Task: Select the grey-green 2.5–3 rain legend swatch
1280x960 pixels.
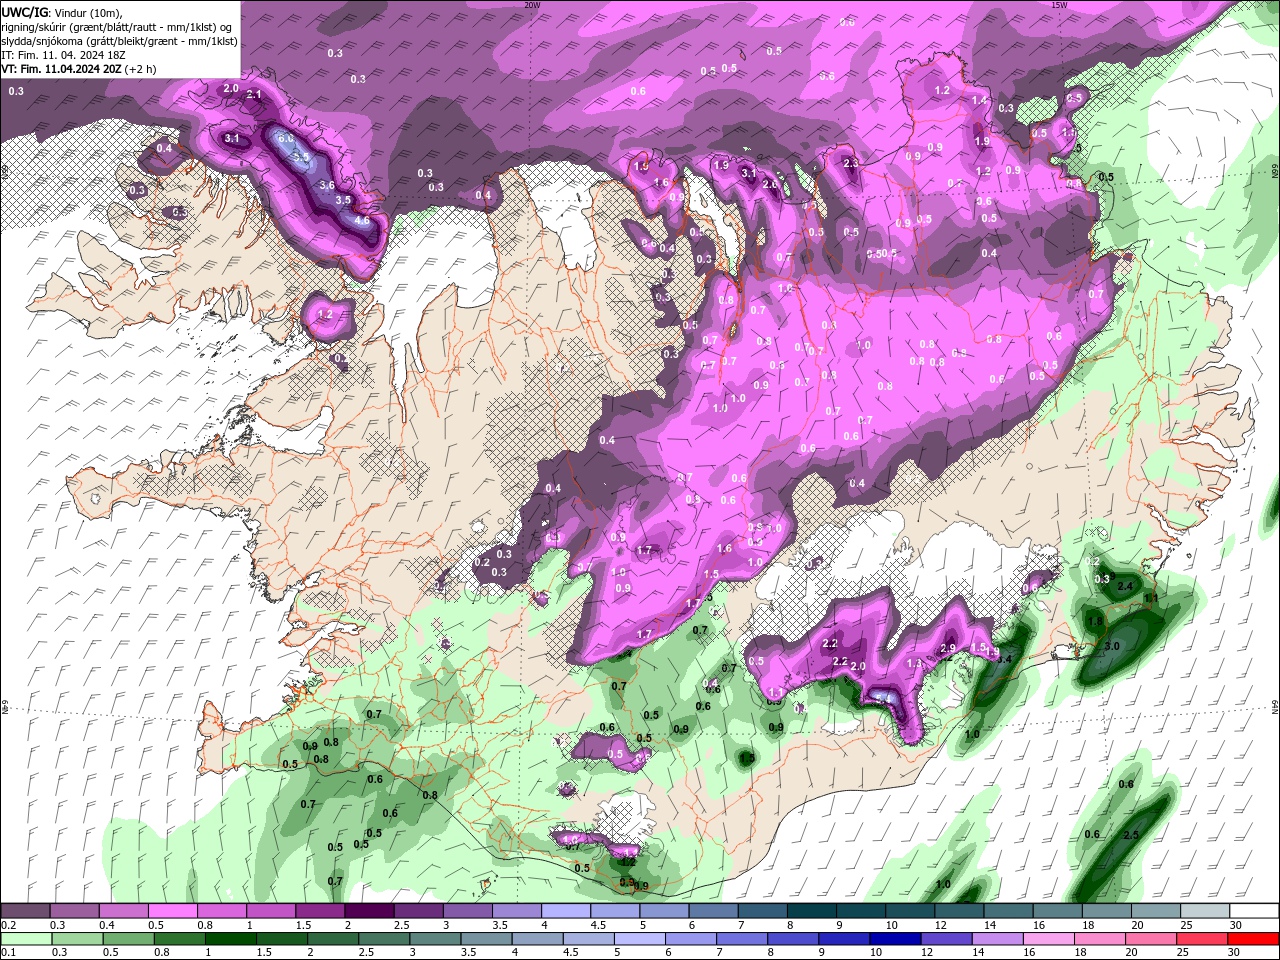Action: (384, 939)
